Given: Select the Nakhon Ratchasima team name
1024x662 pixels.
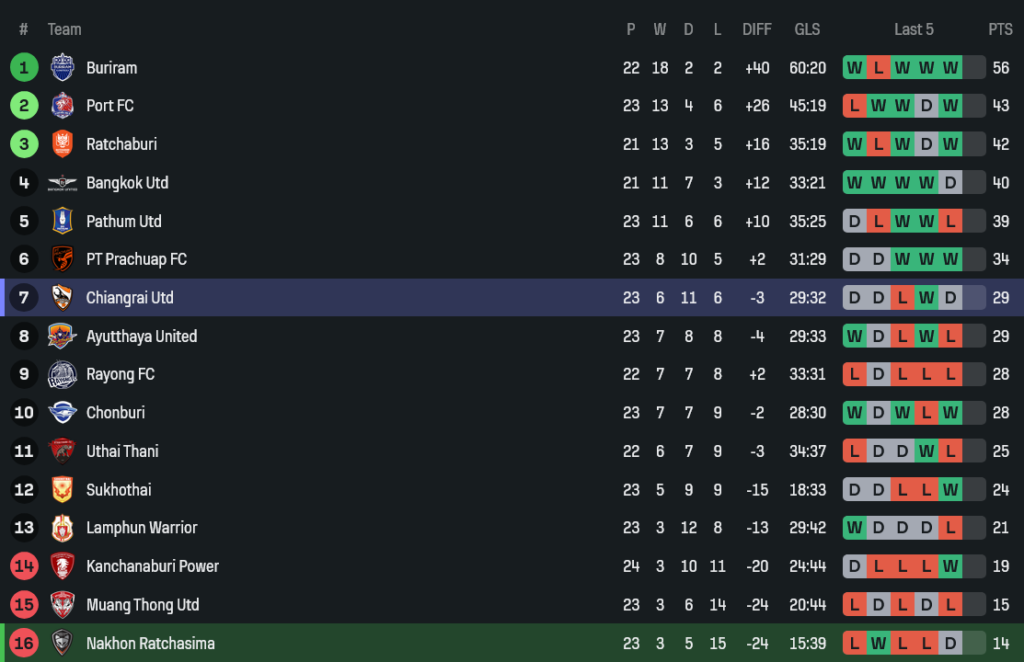Looking at the screenshot, I should tap(150, 643).
